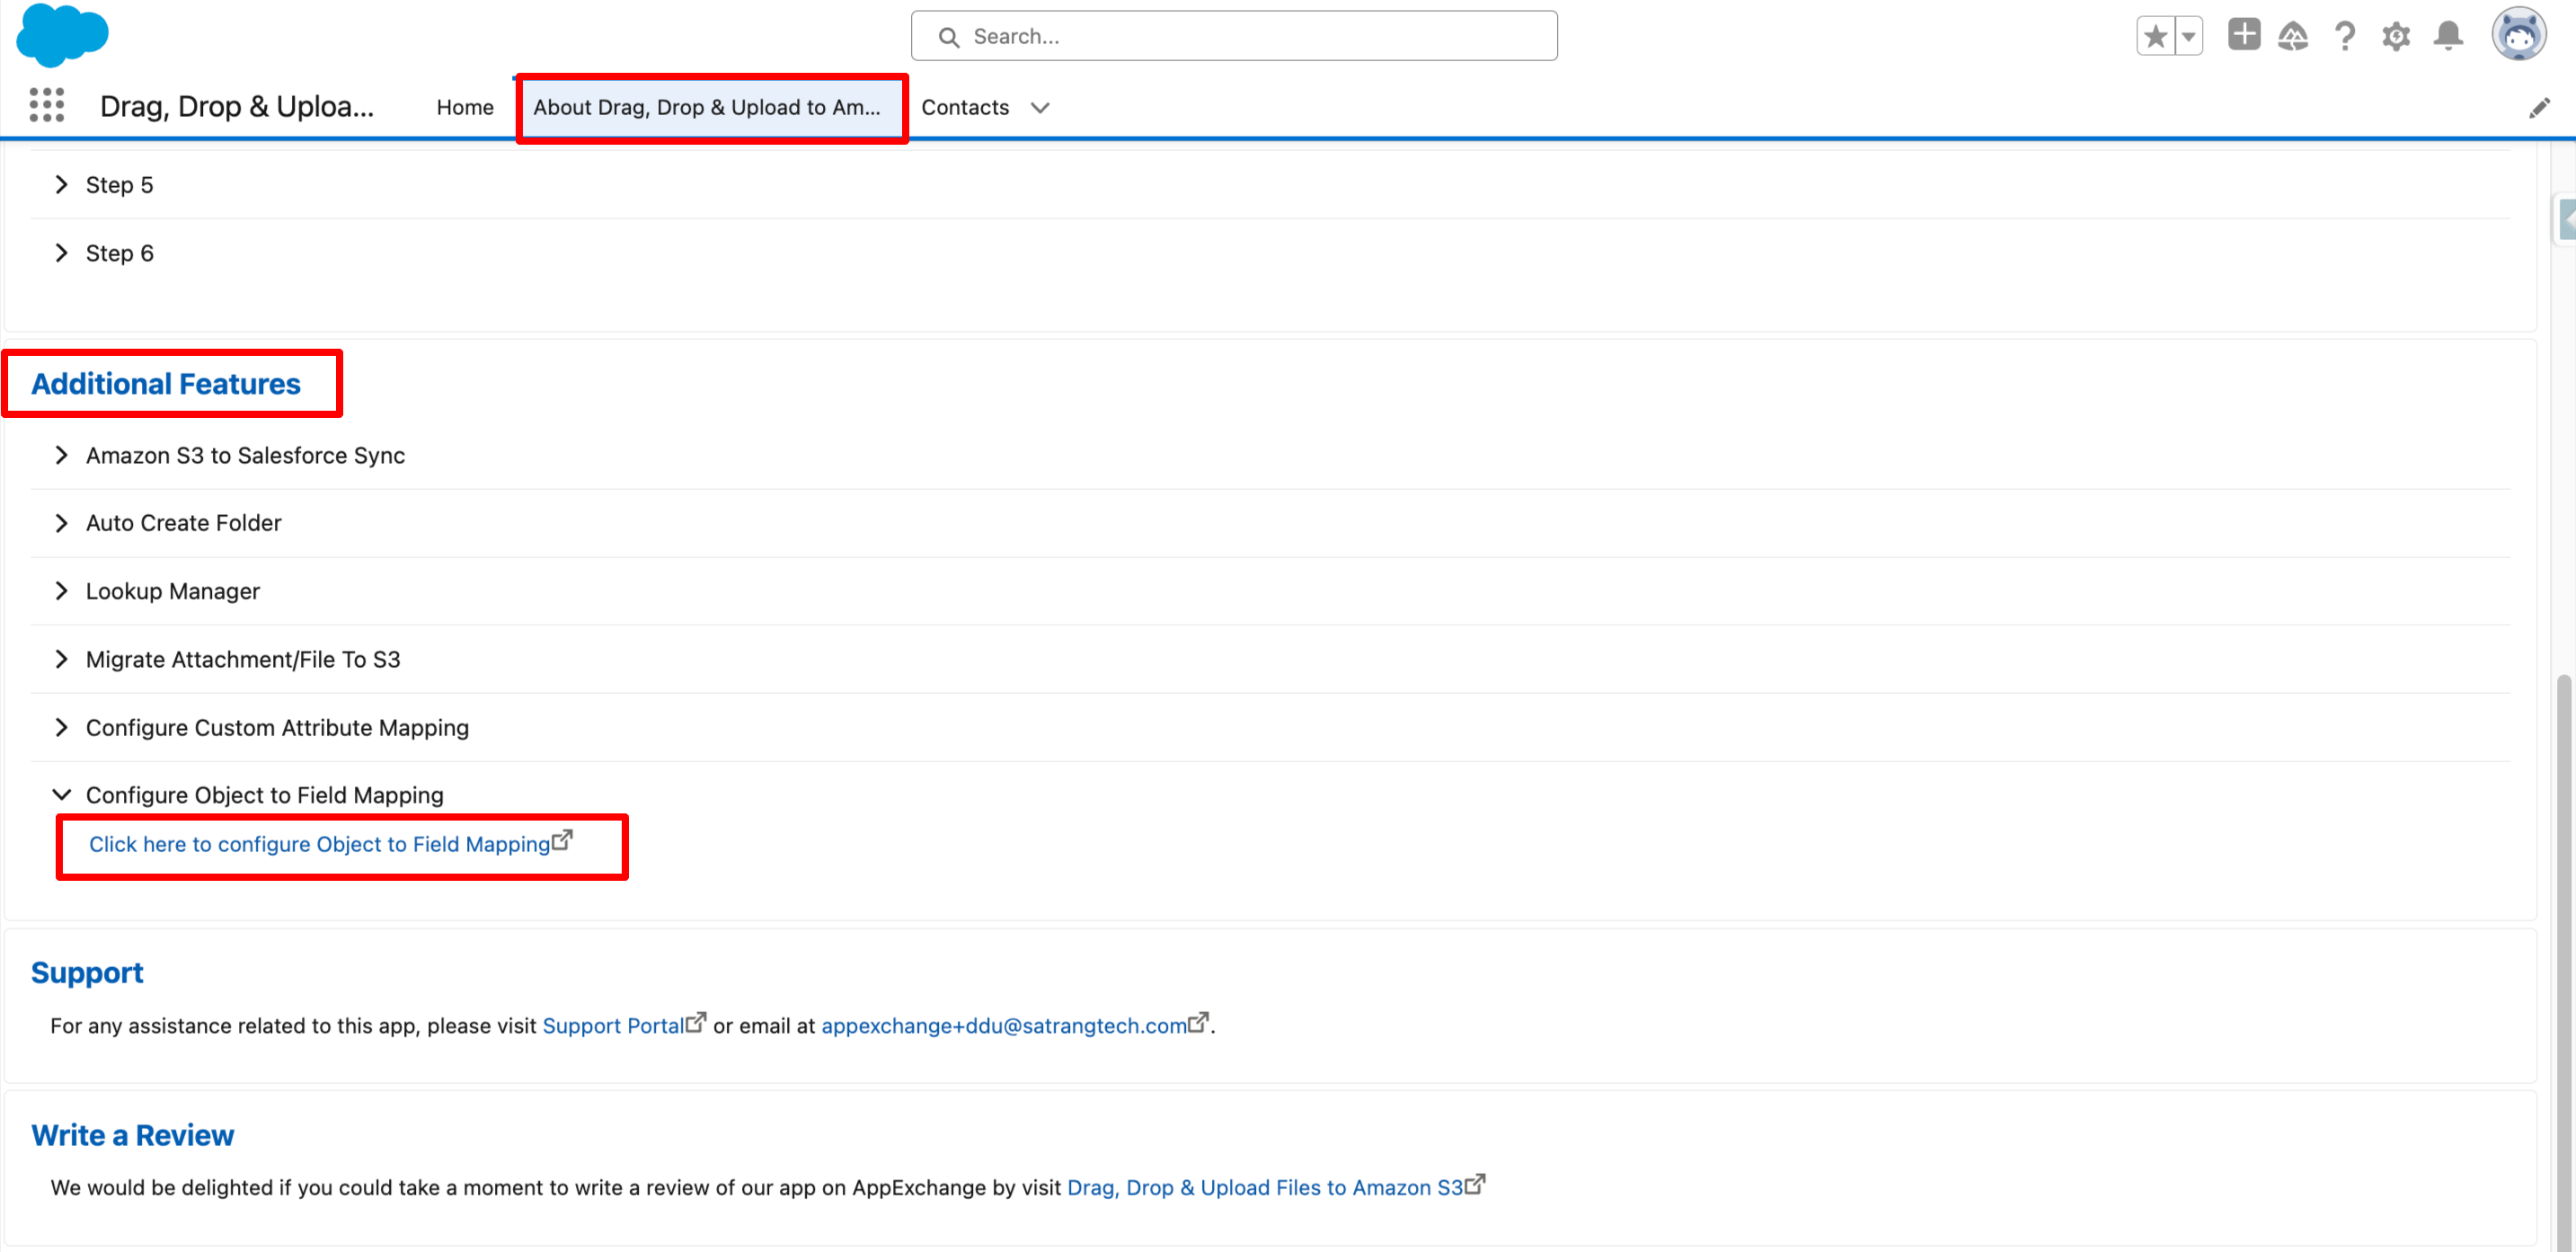Open the Trailhead guidance icon

2292,37
